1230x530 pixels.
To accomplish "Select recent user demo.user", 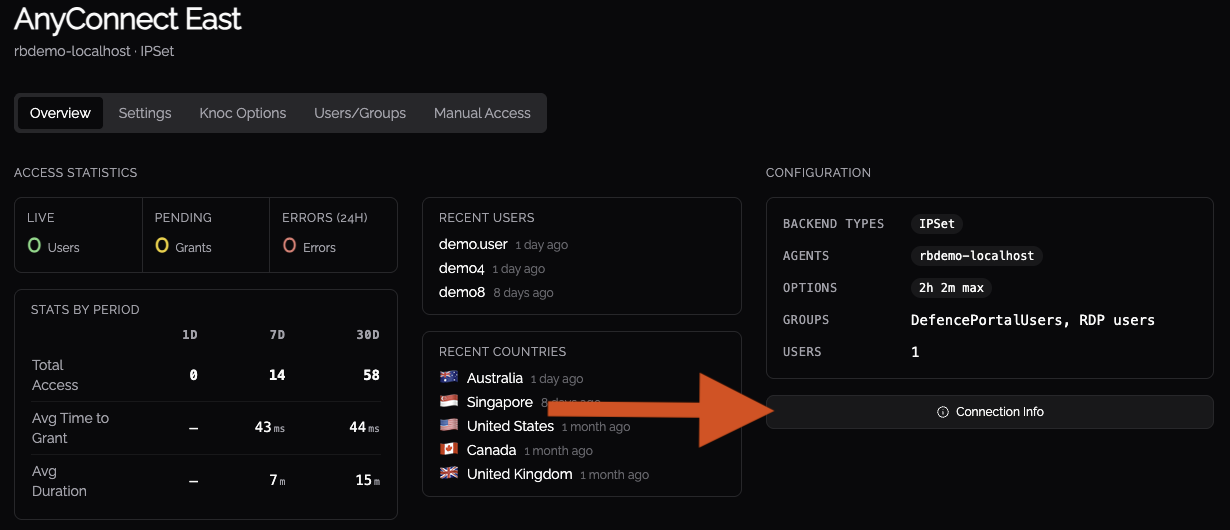I will [473, 244].
